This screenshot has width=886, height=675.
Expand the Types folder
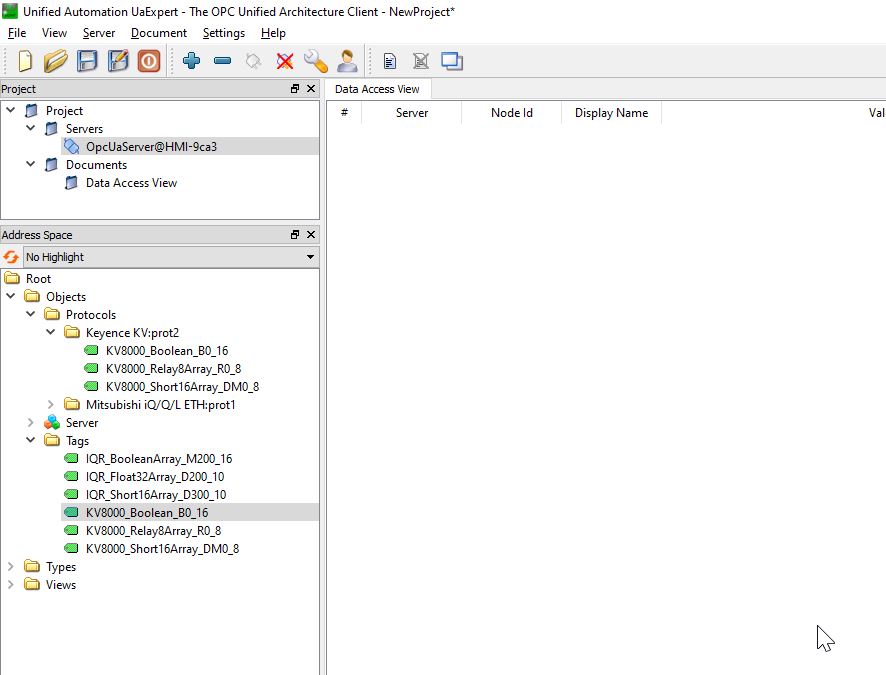(11, 566)
